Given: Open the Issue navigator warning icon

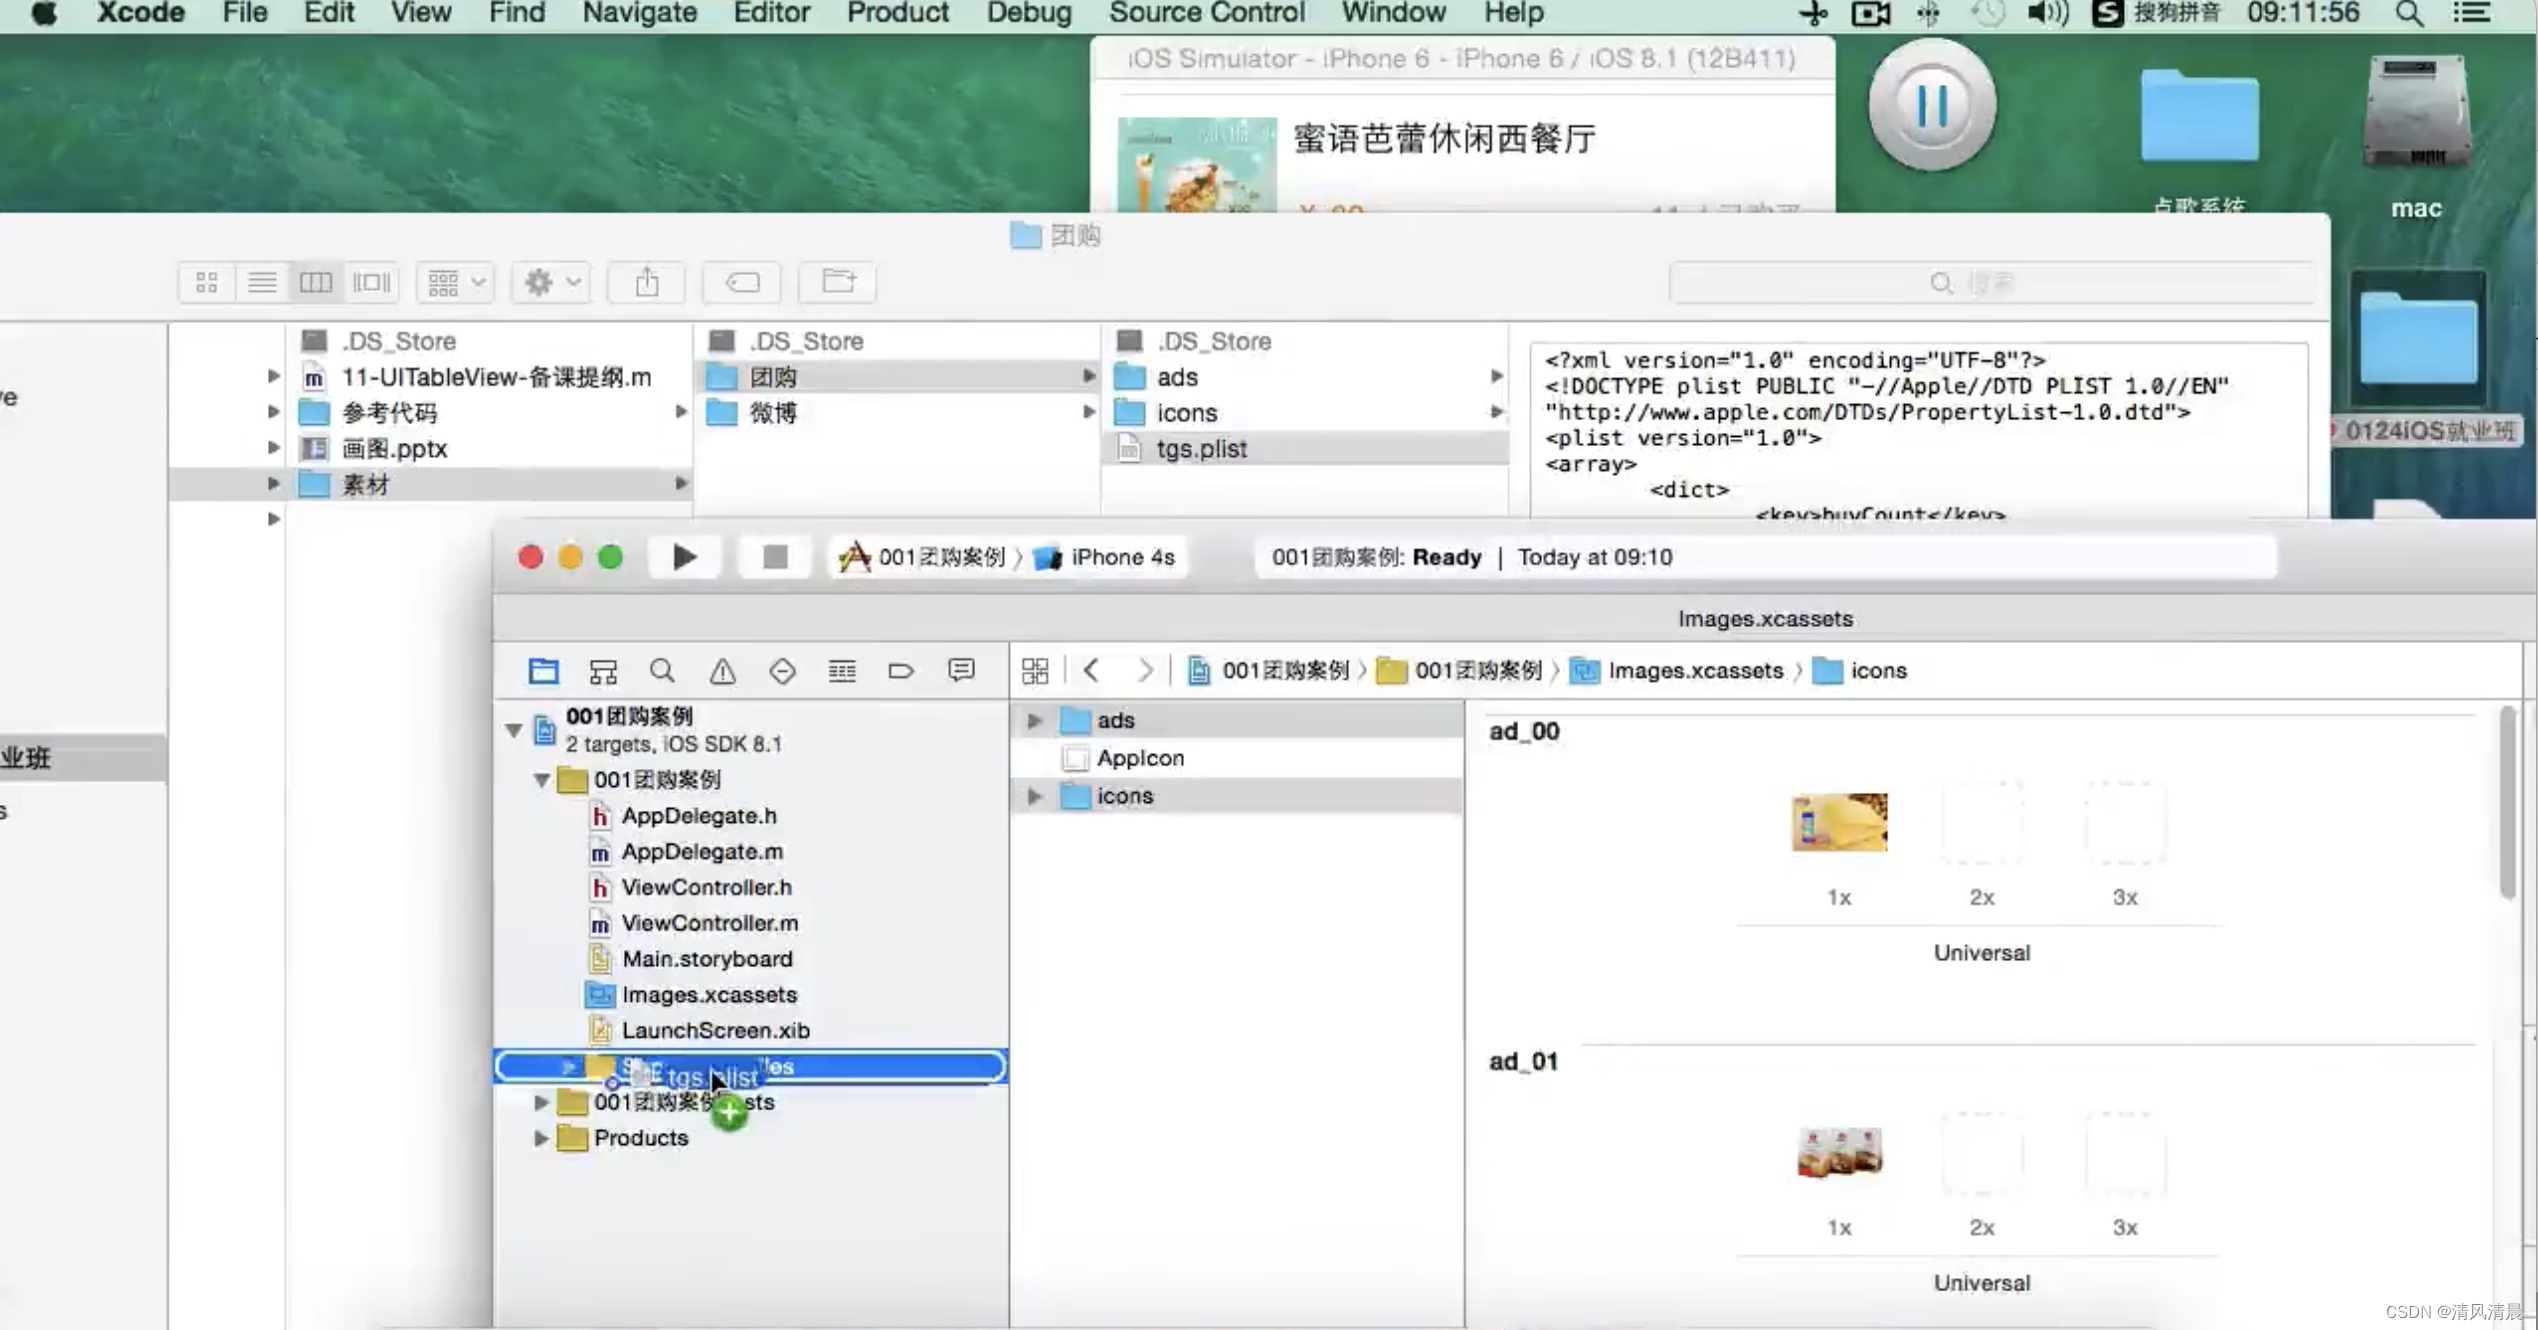Looking at the screenshot, I should [722, 670].
